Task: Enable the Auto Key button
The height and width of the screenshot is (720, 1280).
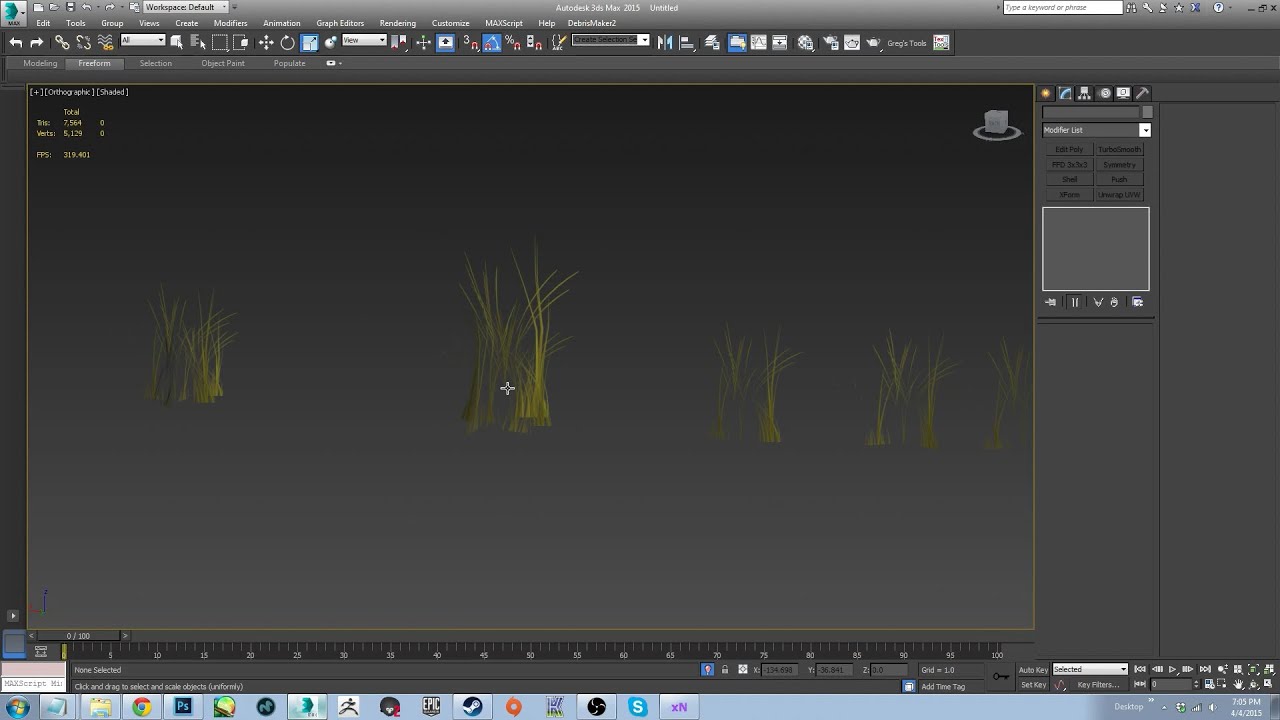Action: pyautogui.click(x=1033, y=670)
